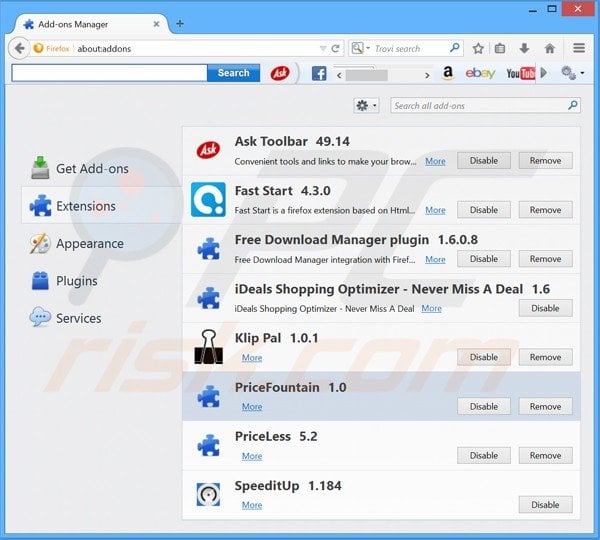The image size is (600, 540).
Task: Click magnifier in Search all add-ons
Action: pyautogui.click(x=572, y=105)
